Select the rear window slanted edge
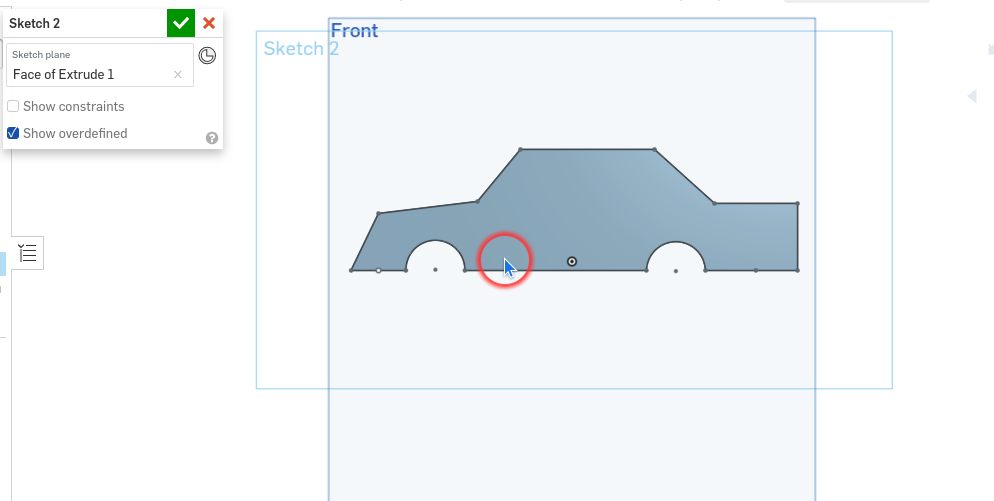This screenshot has height=501, width=994. [x=684, y=176]
